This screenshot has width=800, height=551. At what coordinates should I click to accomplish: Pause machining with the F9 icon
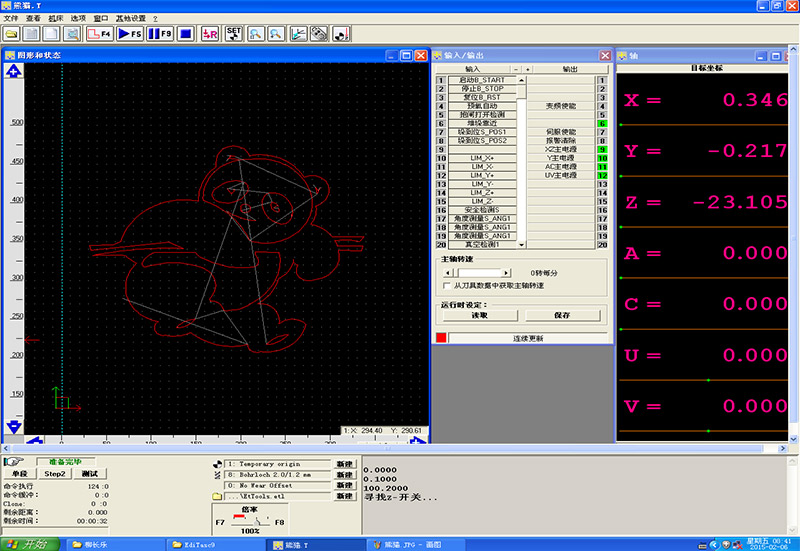(160, 34)
